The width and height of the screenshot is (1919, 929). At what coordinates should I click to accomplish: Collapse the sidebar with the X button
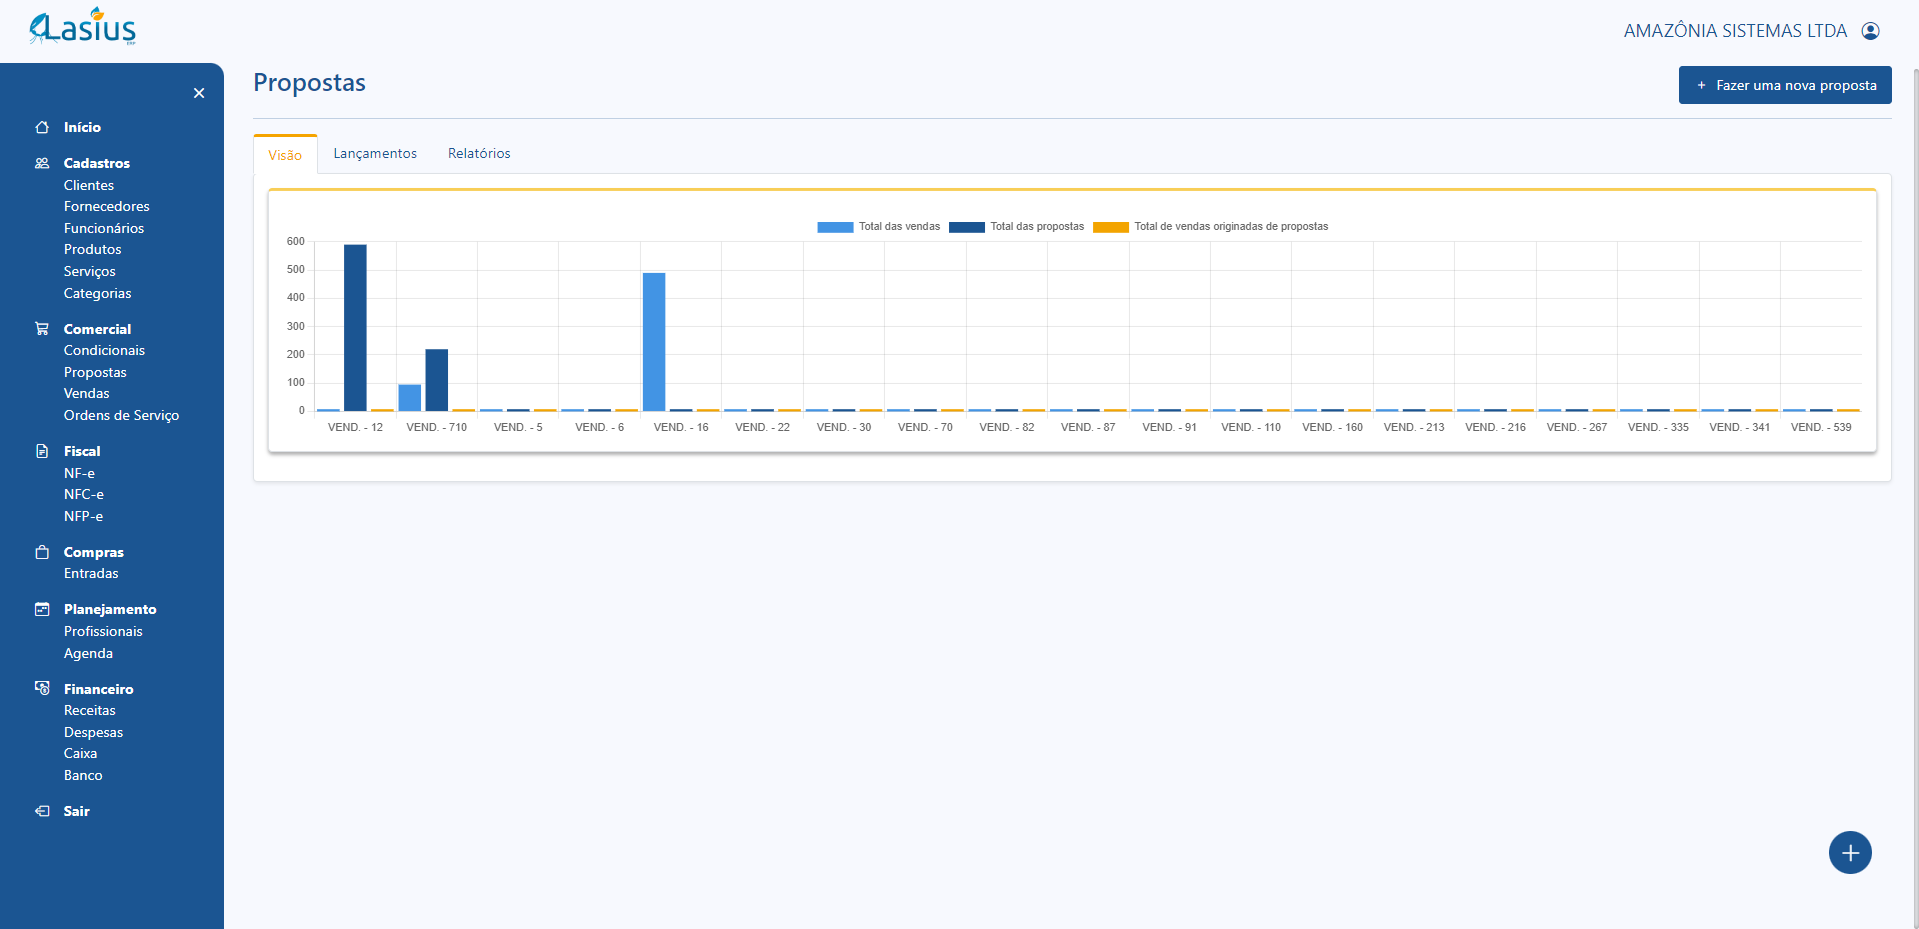tap(199, 93)
